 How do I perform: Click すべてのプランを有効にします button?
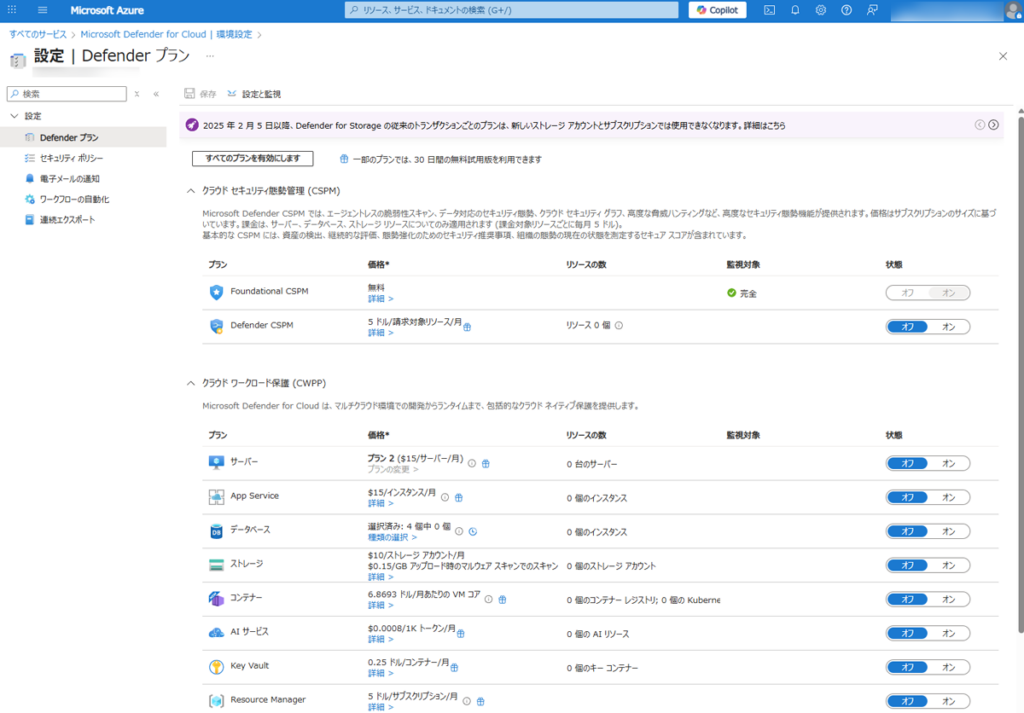pyautogui.click(x=253, y=158)
